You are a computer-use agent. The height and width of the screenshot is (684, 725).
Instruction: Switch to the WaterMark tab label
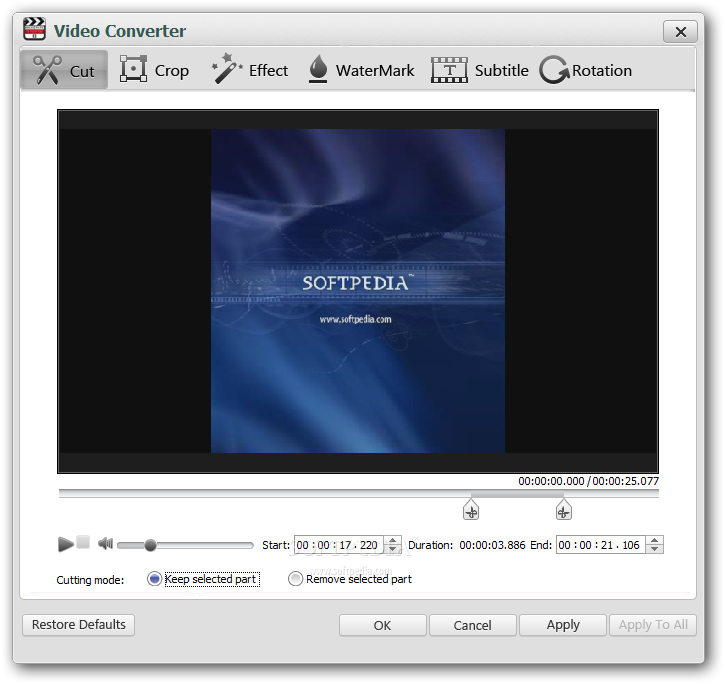(375, 70)
